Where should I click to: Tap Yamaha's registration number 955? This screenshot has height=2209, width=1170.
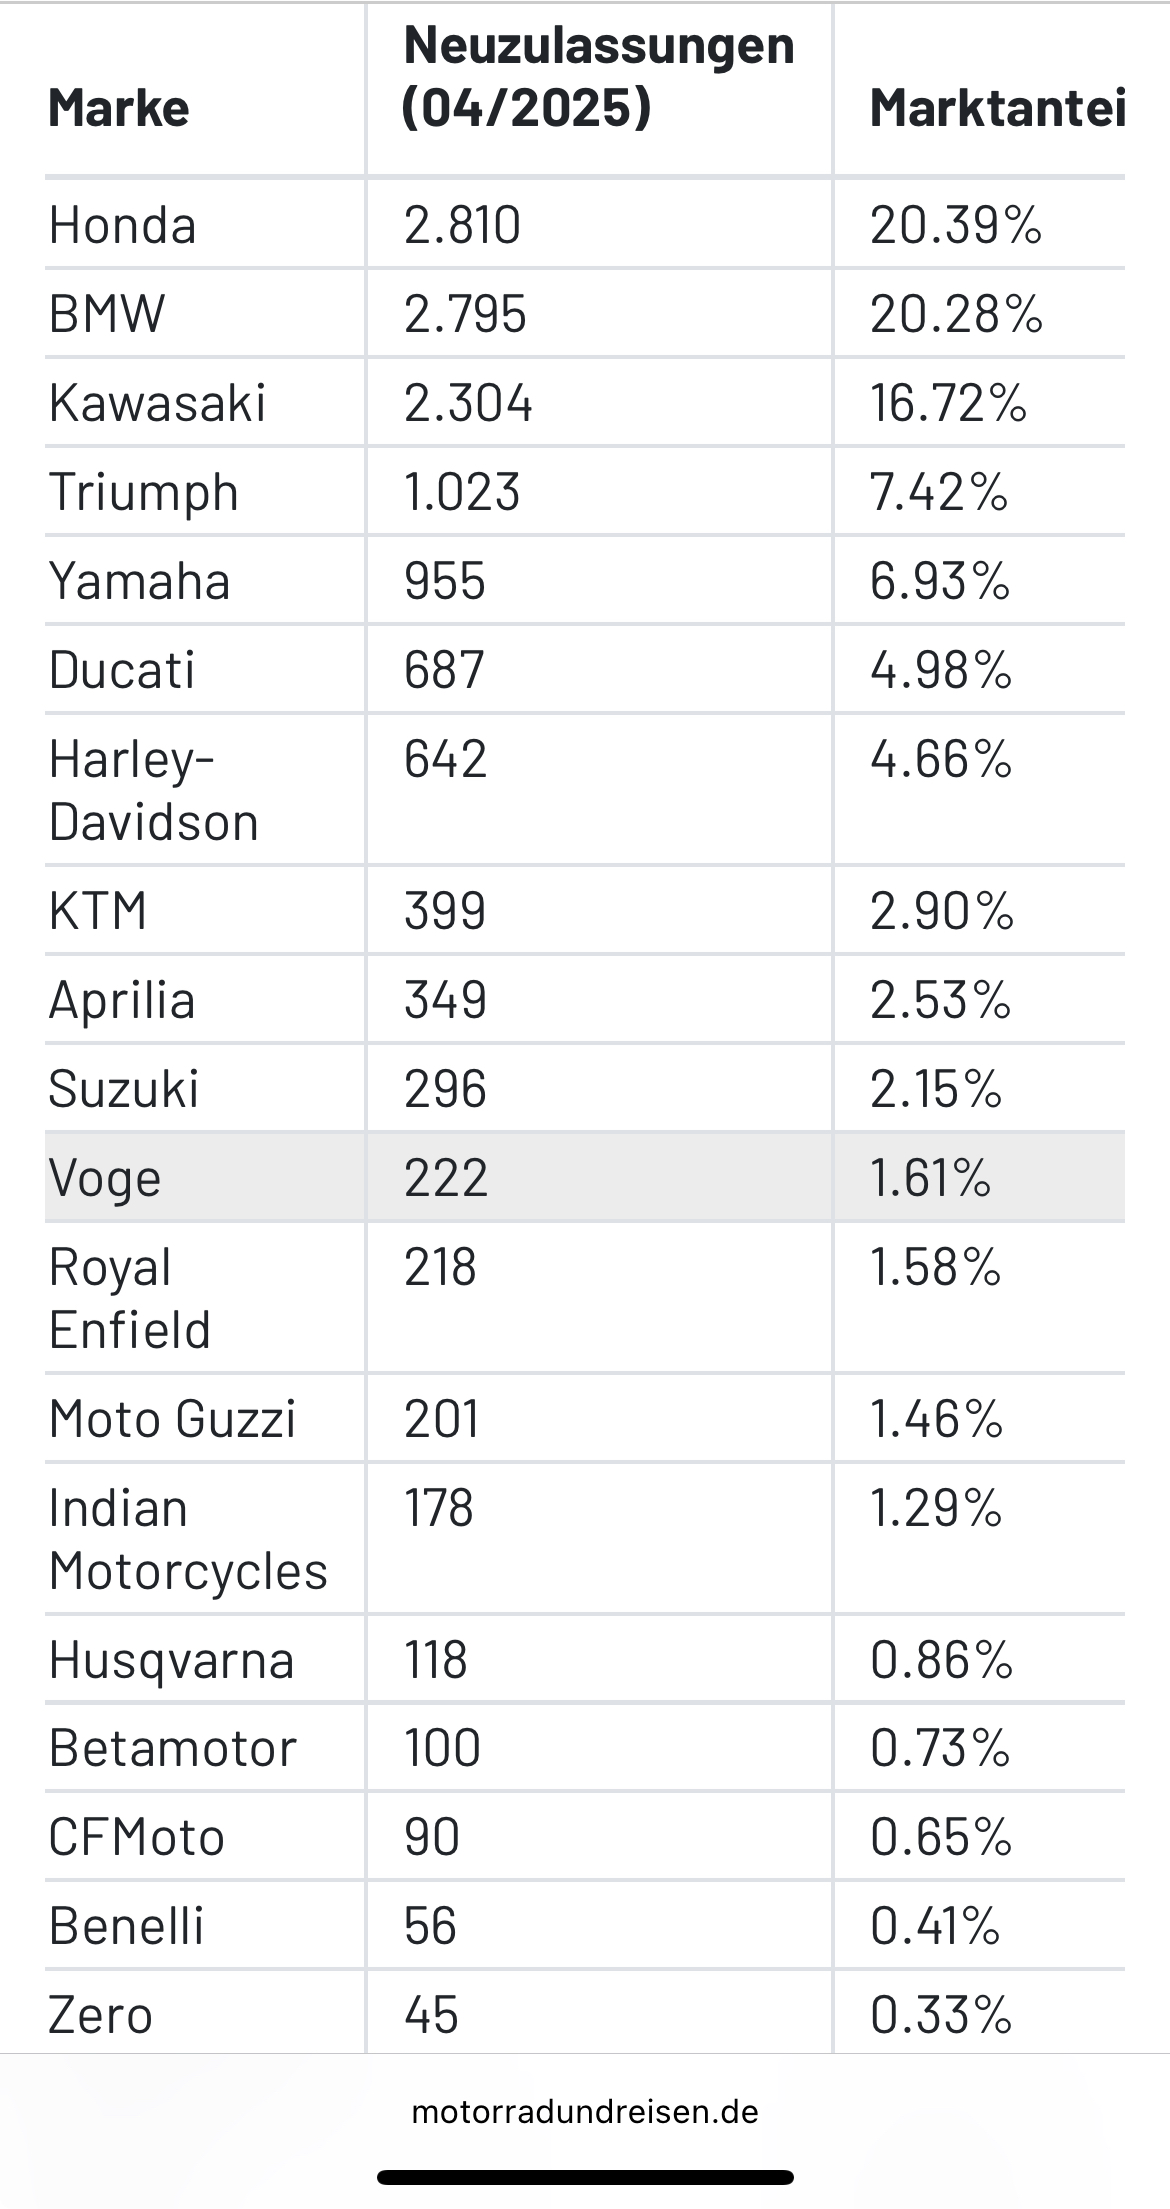pyautogui.click(x=445, y=581)
